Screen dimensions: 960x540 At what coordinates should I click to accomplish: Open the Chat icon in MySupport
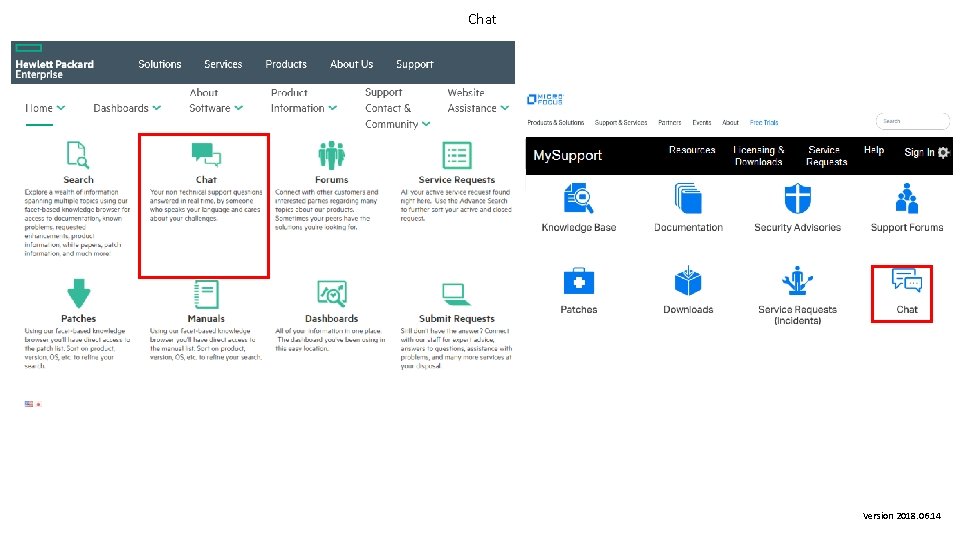[907, 282]
